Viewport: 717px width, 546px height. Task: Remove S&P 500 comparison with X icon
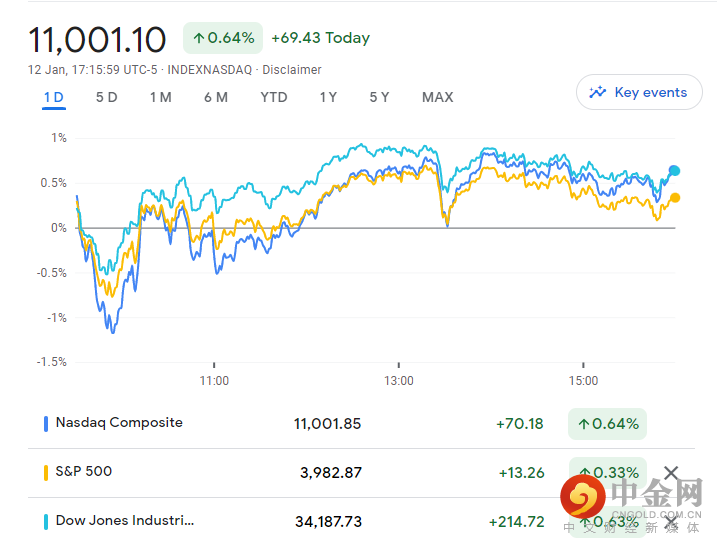click(x=671, y=473)
